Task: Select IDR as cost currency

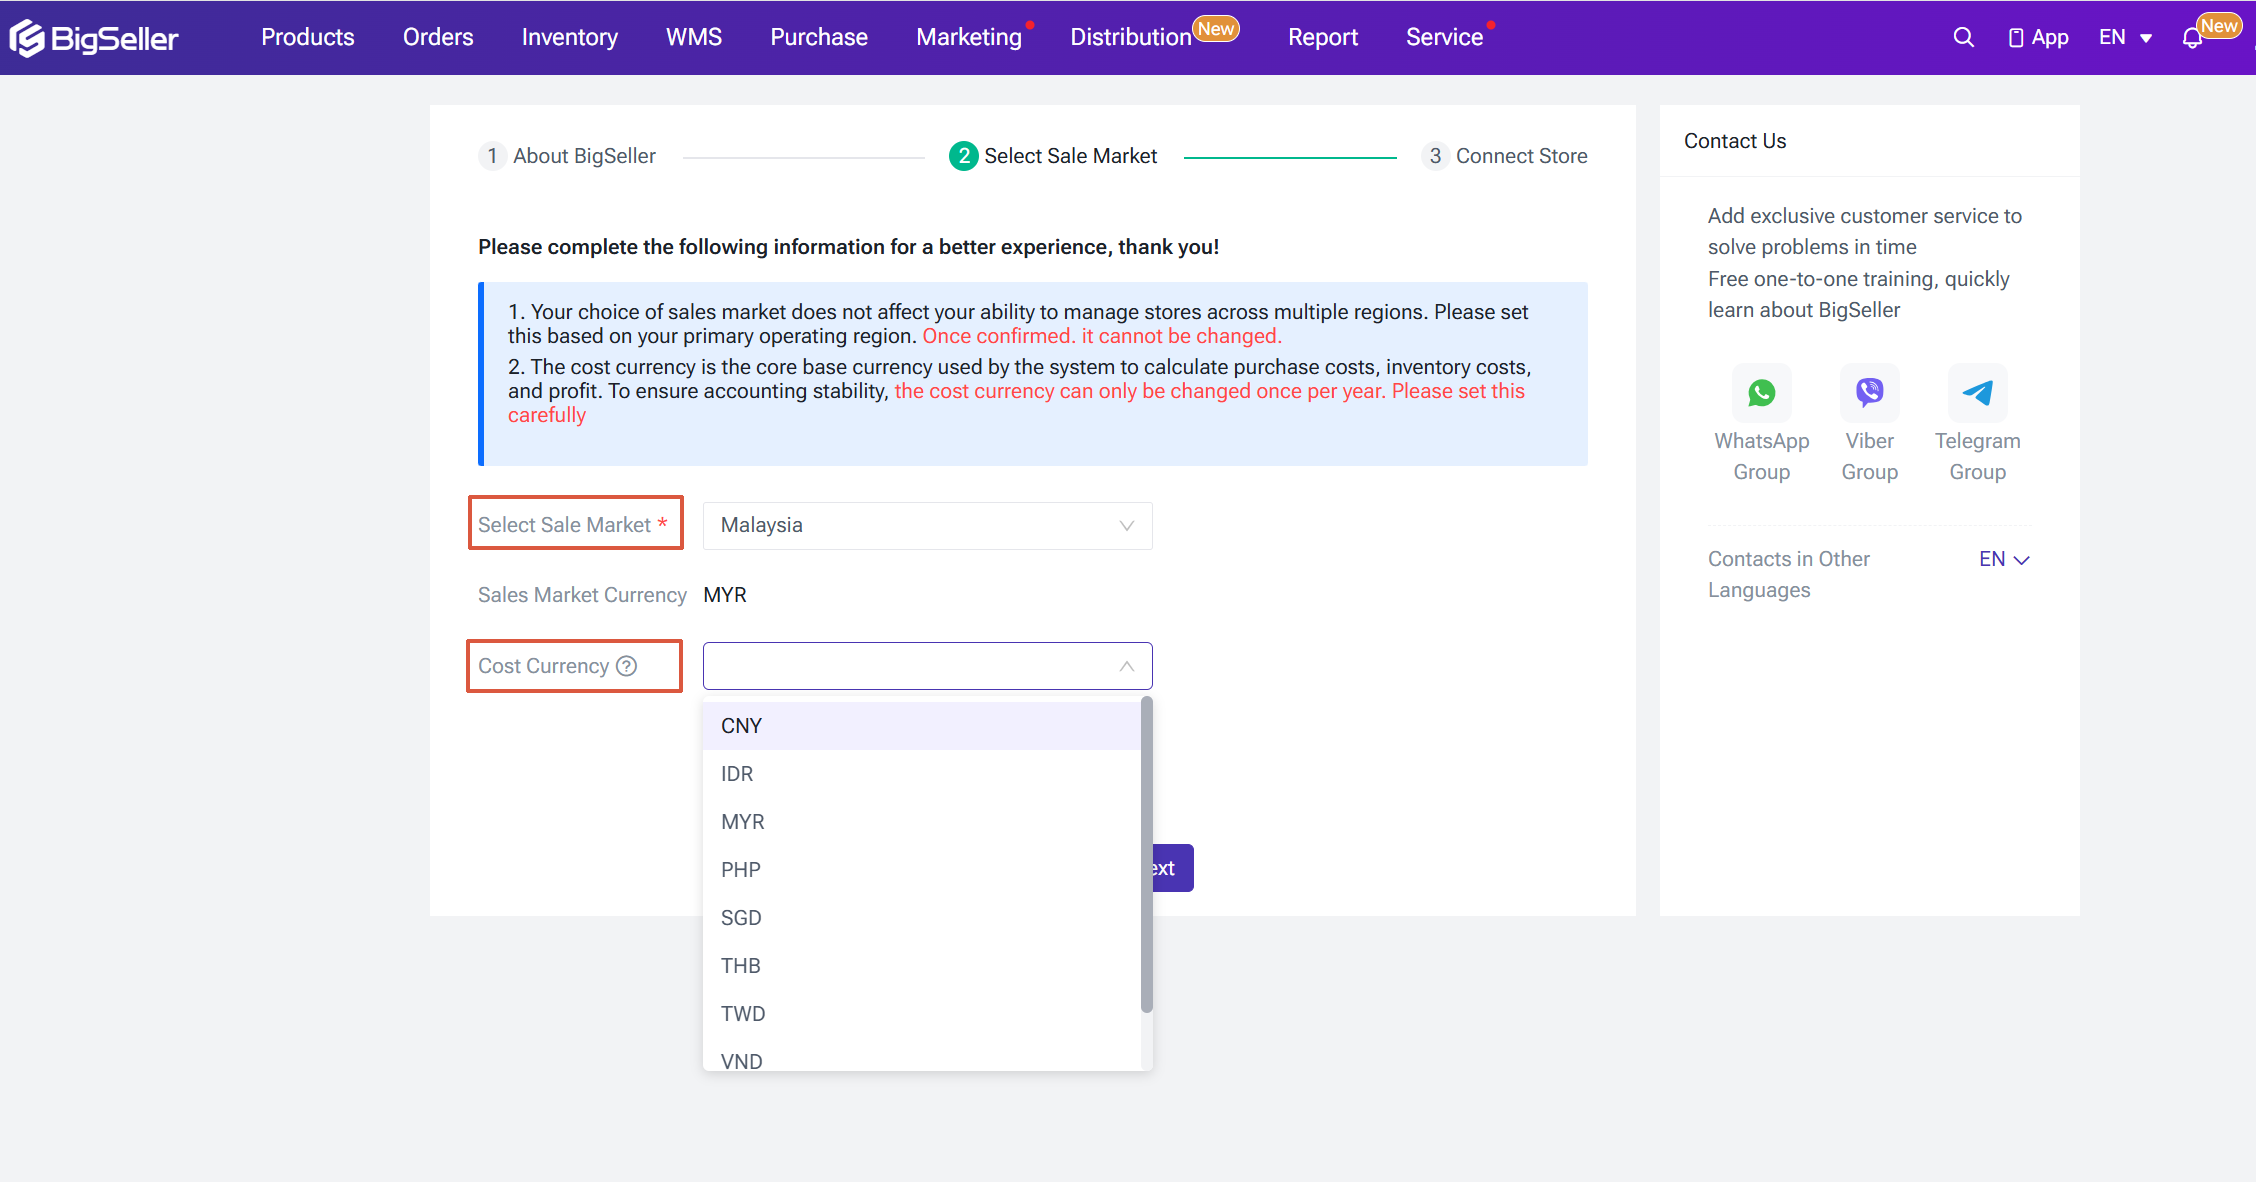Action: click(x=922, y=774)
